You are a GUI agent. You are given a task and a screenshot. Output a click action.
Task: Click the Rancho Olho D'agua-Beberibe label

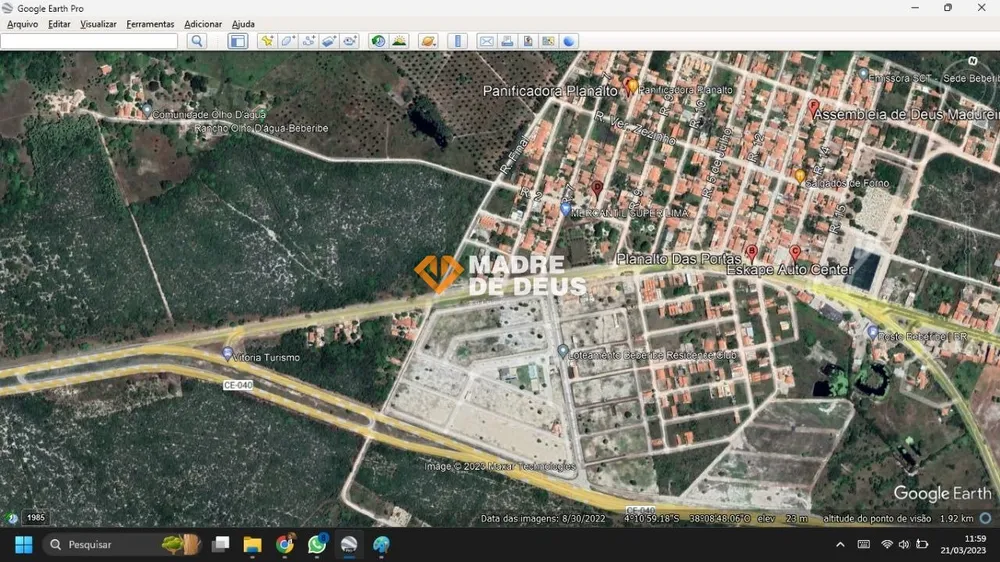261,128
